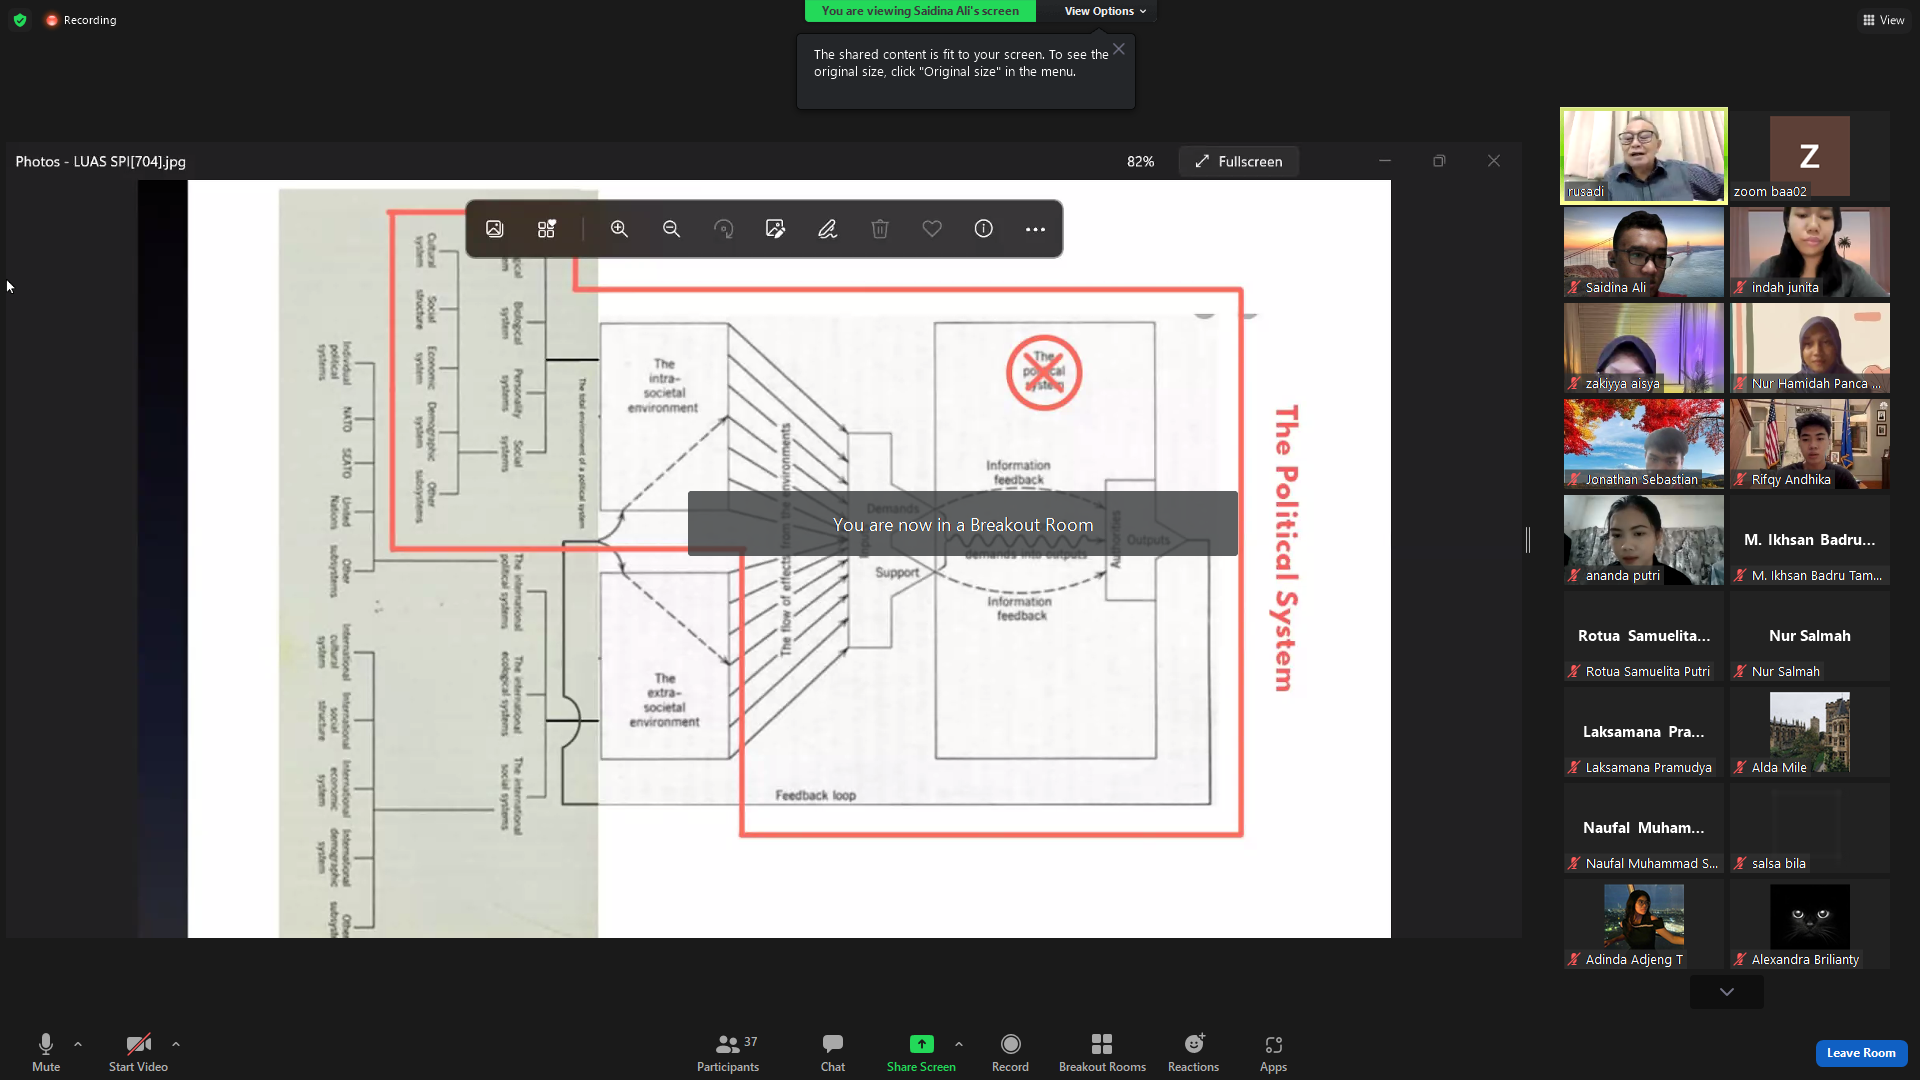
Task: Select Naufal Muhammad's participant tile
Action: [x=1644, y=828]
